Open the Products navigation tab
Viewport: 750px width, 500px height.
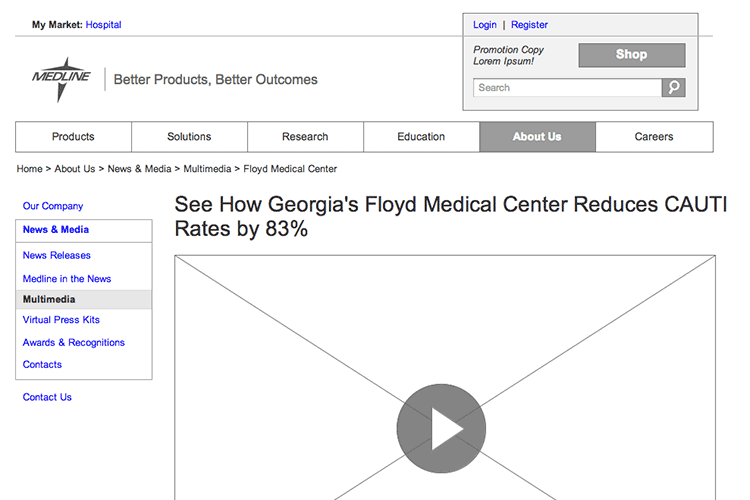[73, 137]
